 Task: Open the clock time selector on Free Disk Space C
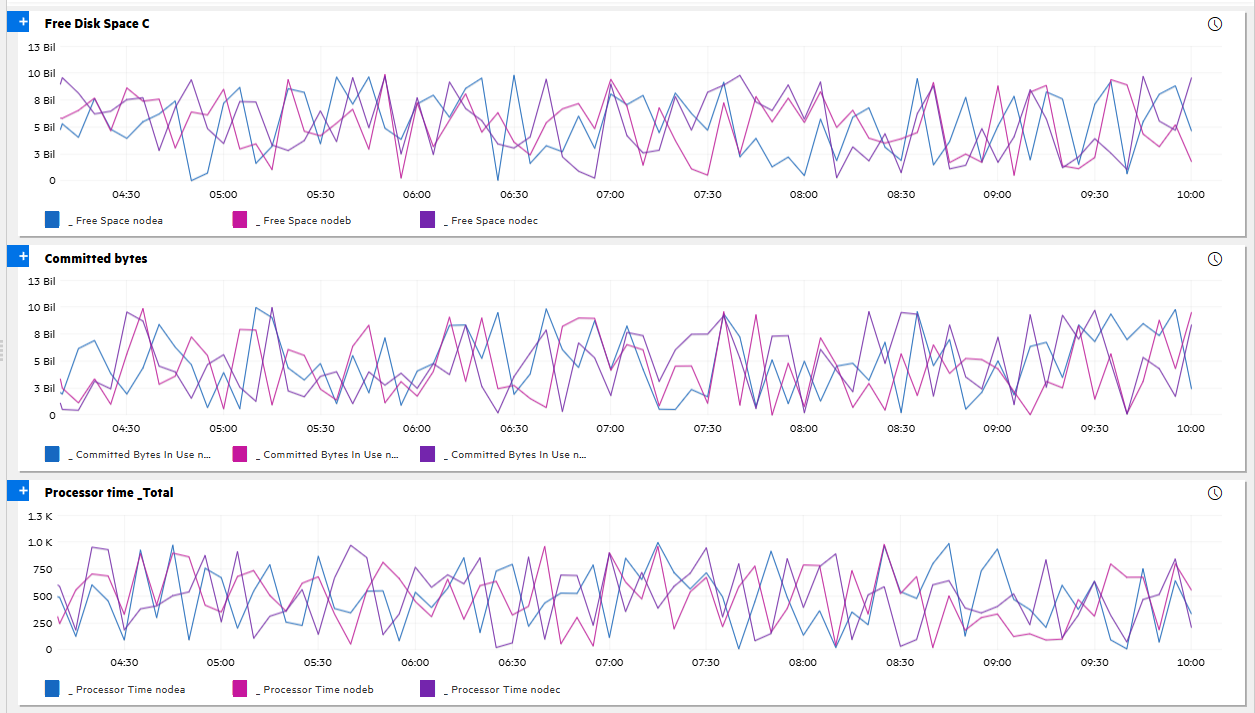[1214, 22]
